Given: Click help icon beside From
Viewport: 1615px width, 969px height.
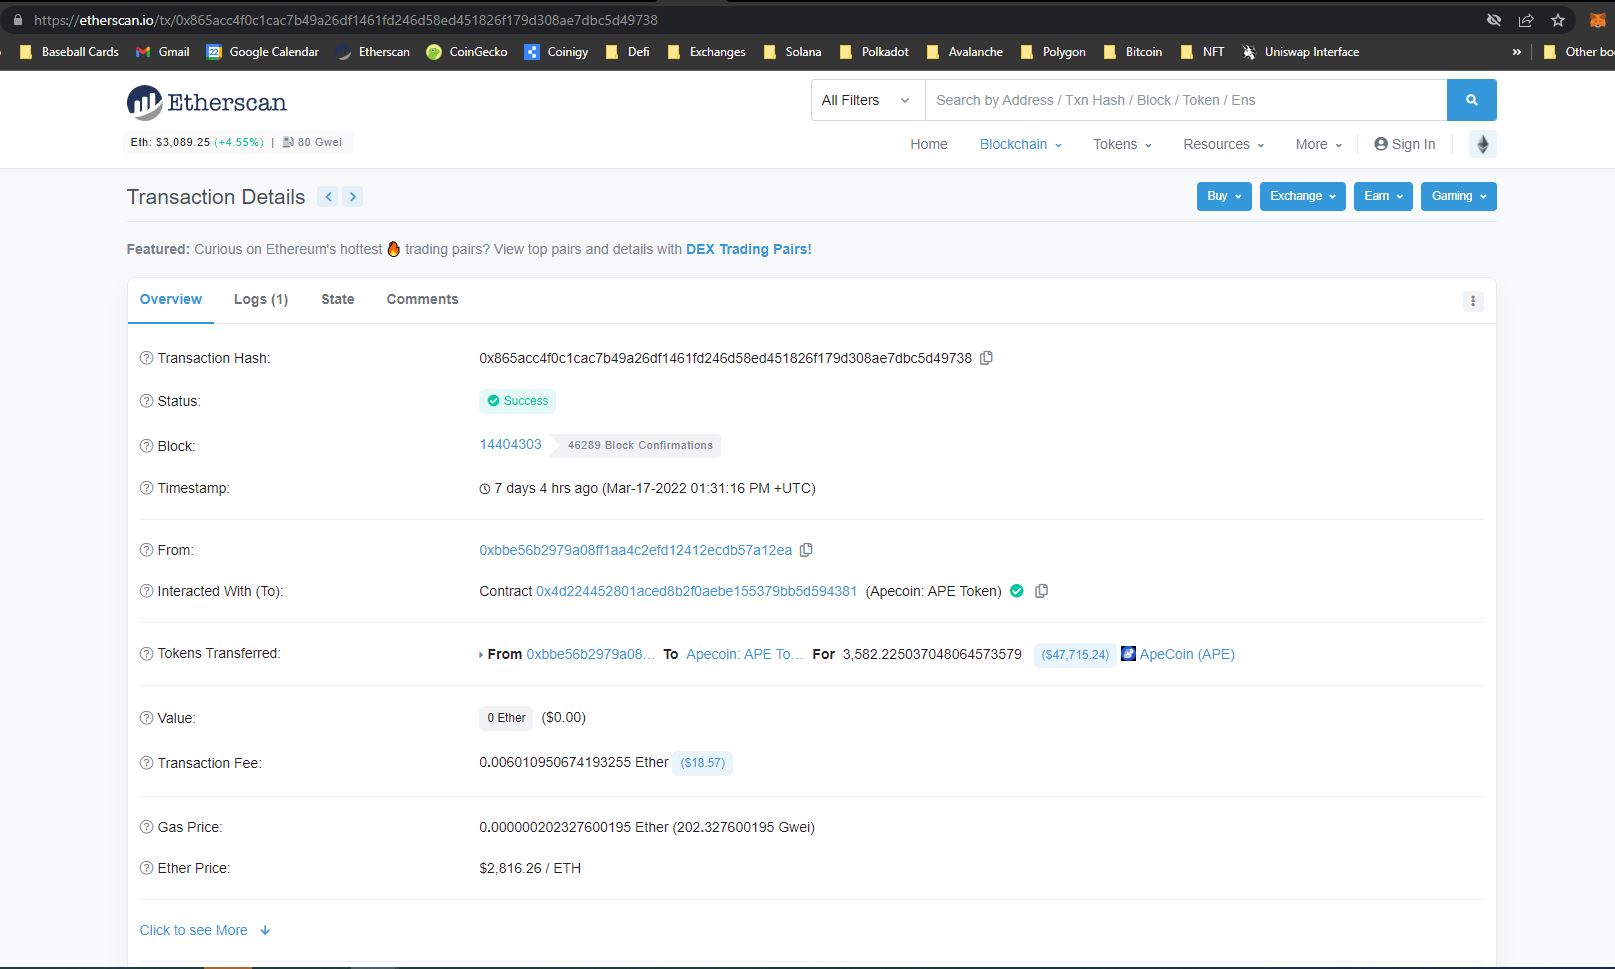Looking at the screenshot, I should pos(146,550).
